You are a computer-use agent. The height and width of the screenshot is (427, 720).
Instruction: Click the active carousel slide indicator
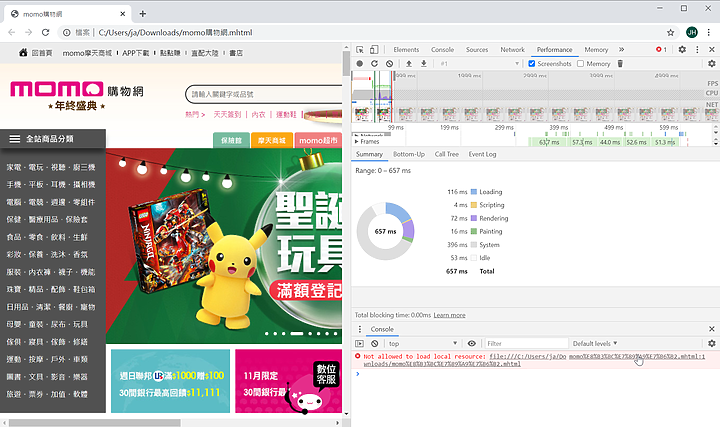pos(297,333)
